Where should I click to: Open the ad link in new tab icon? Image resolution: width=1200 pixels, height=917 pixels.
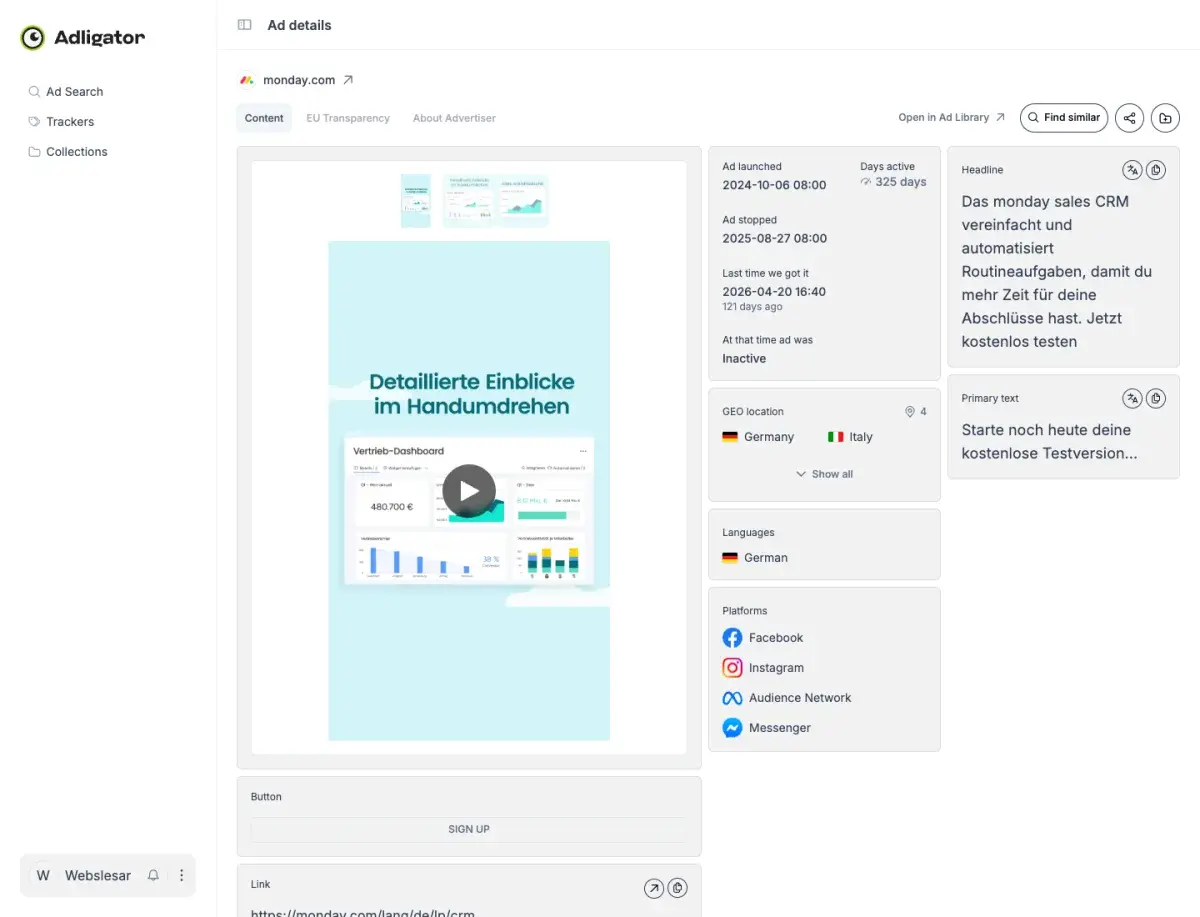(x=654, y=888)
